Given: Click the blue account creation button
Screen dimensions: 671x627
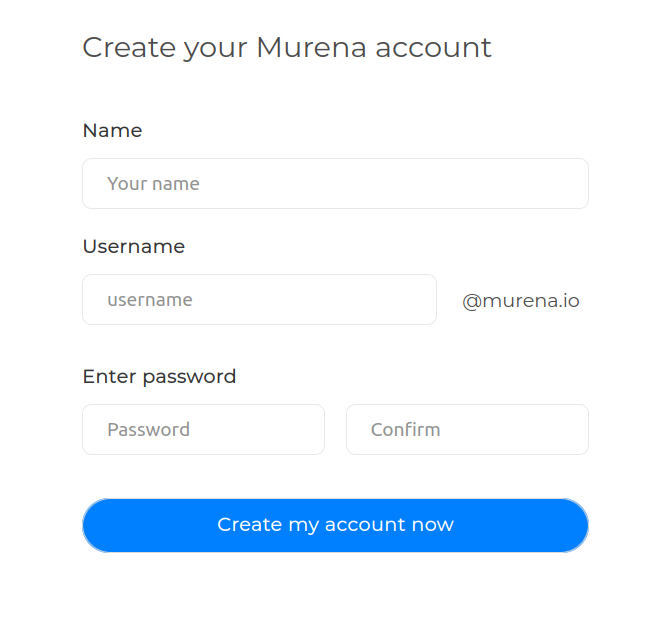Looking at the screenshot, I should (335, 525).
